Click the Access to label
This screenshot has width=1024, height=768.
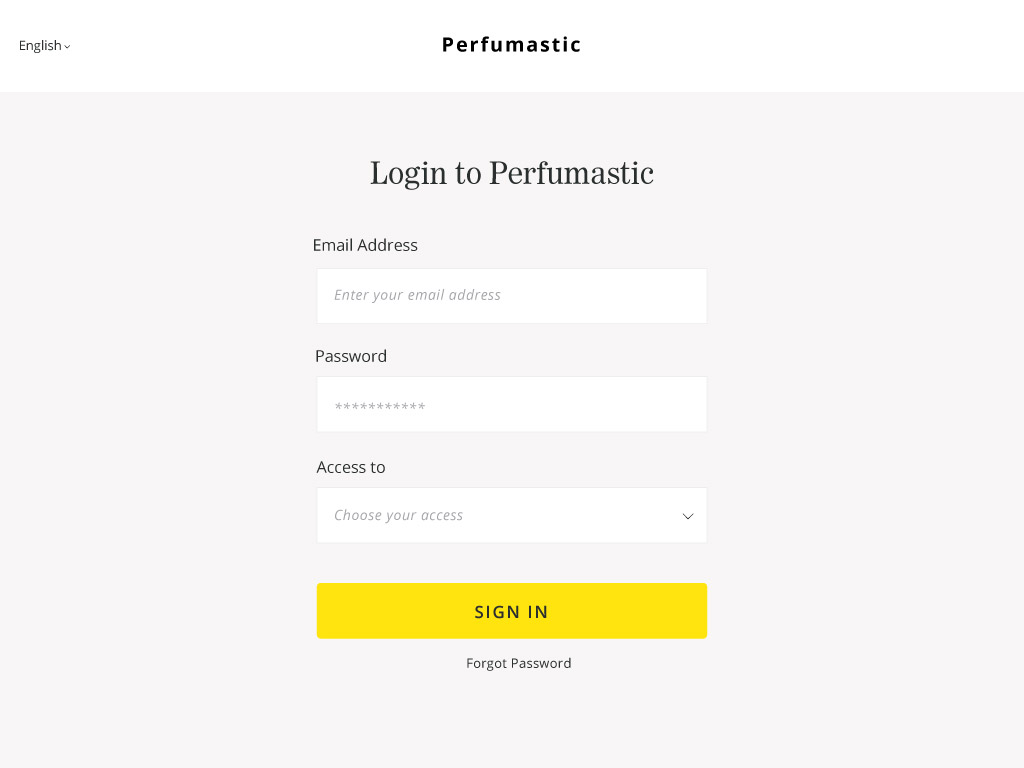[351, 467]
